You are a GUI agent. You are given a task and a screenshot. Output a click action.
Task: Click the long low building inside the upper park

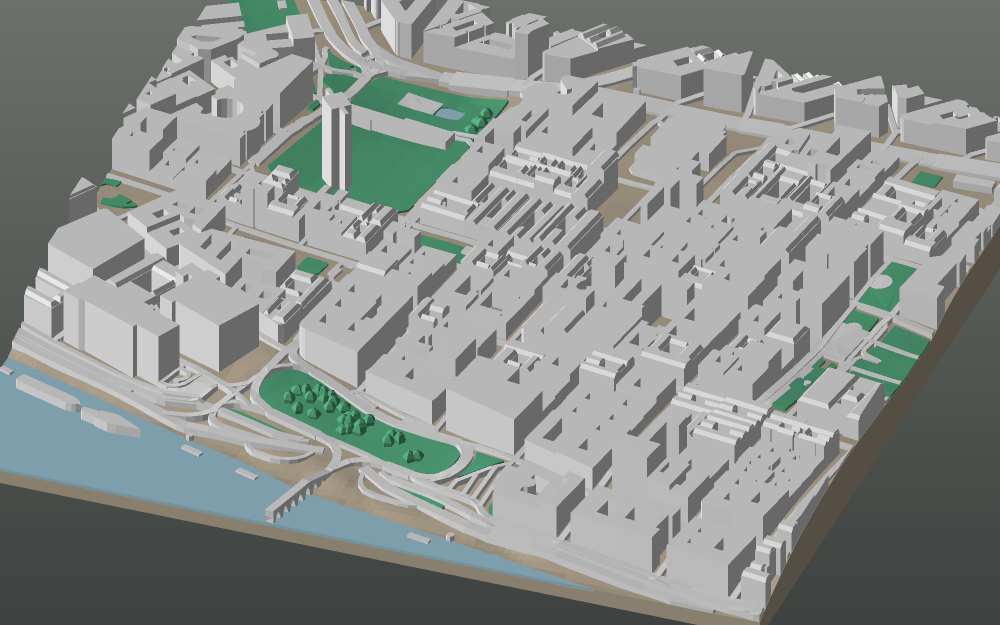coord(402,127)
